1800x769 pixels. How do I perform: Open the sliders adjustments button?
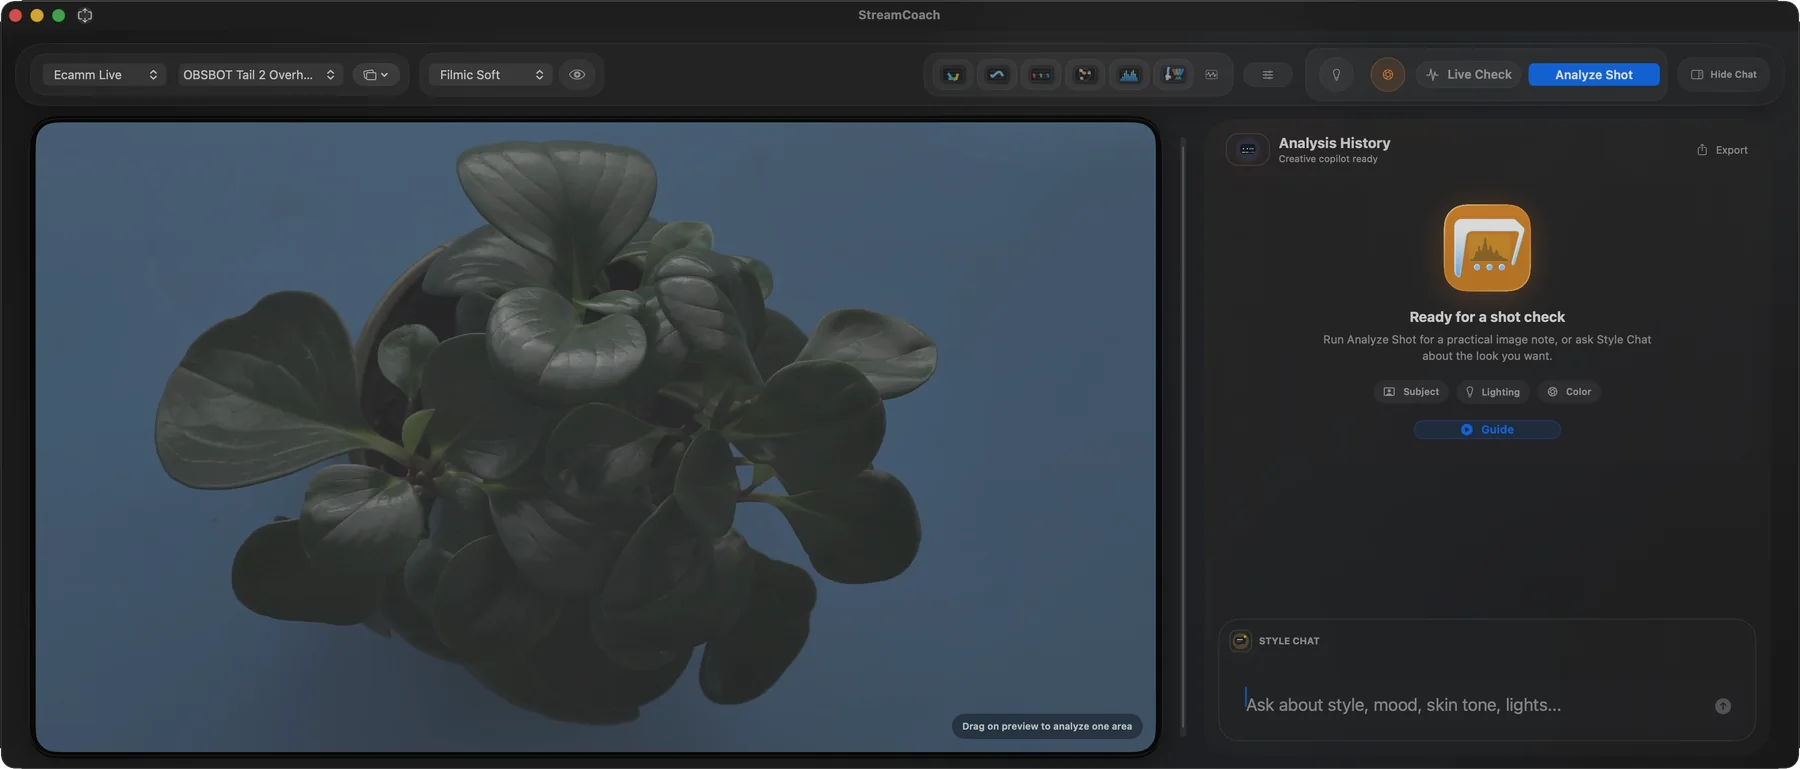1267,75
